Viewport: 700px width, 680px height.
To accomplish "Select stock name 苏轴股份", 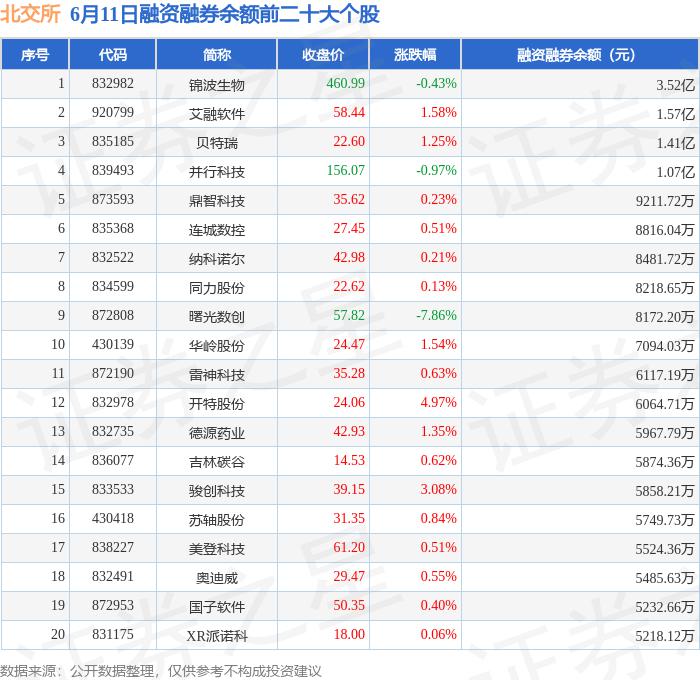I will (217, 520).
